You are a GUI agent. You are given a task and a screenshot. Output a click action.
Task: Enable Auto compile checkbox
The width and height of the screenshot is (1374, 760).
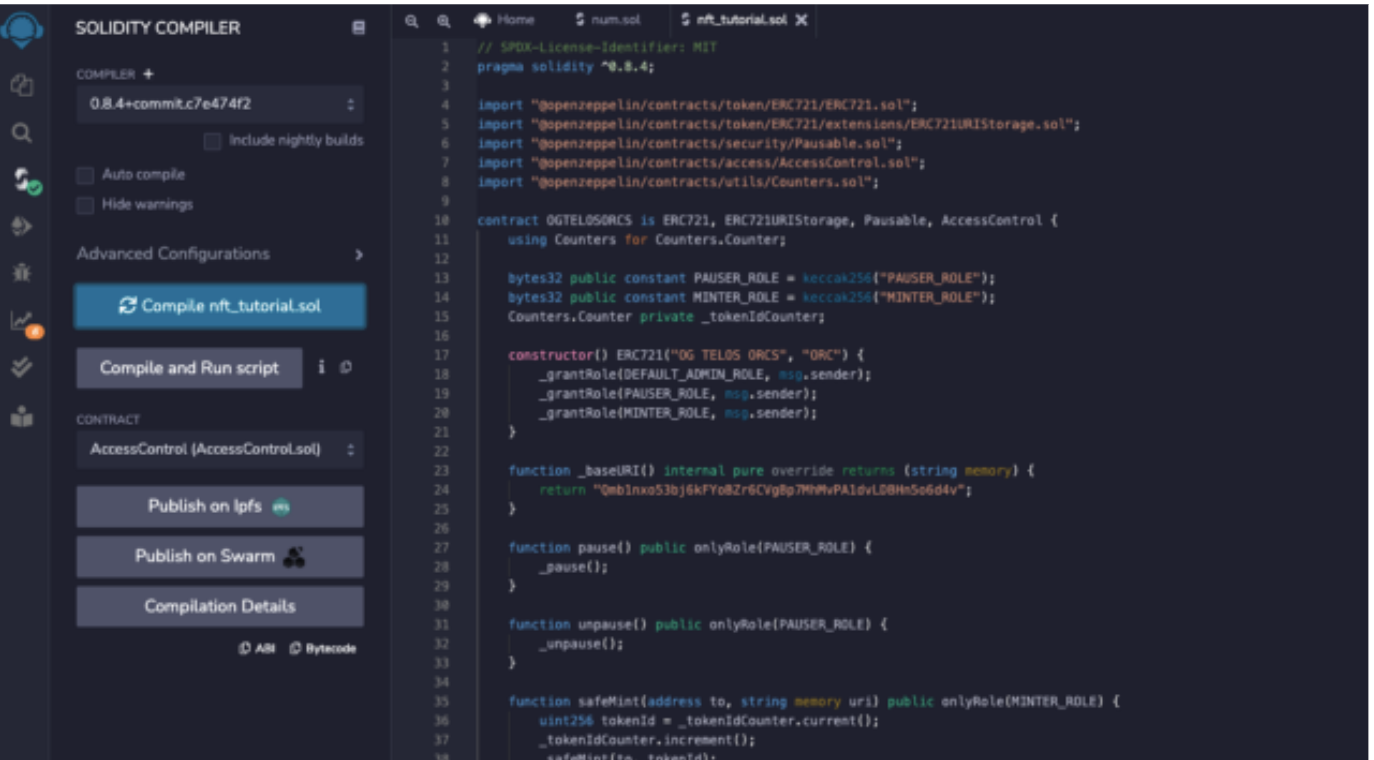tap(85, 175)
